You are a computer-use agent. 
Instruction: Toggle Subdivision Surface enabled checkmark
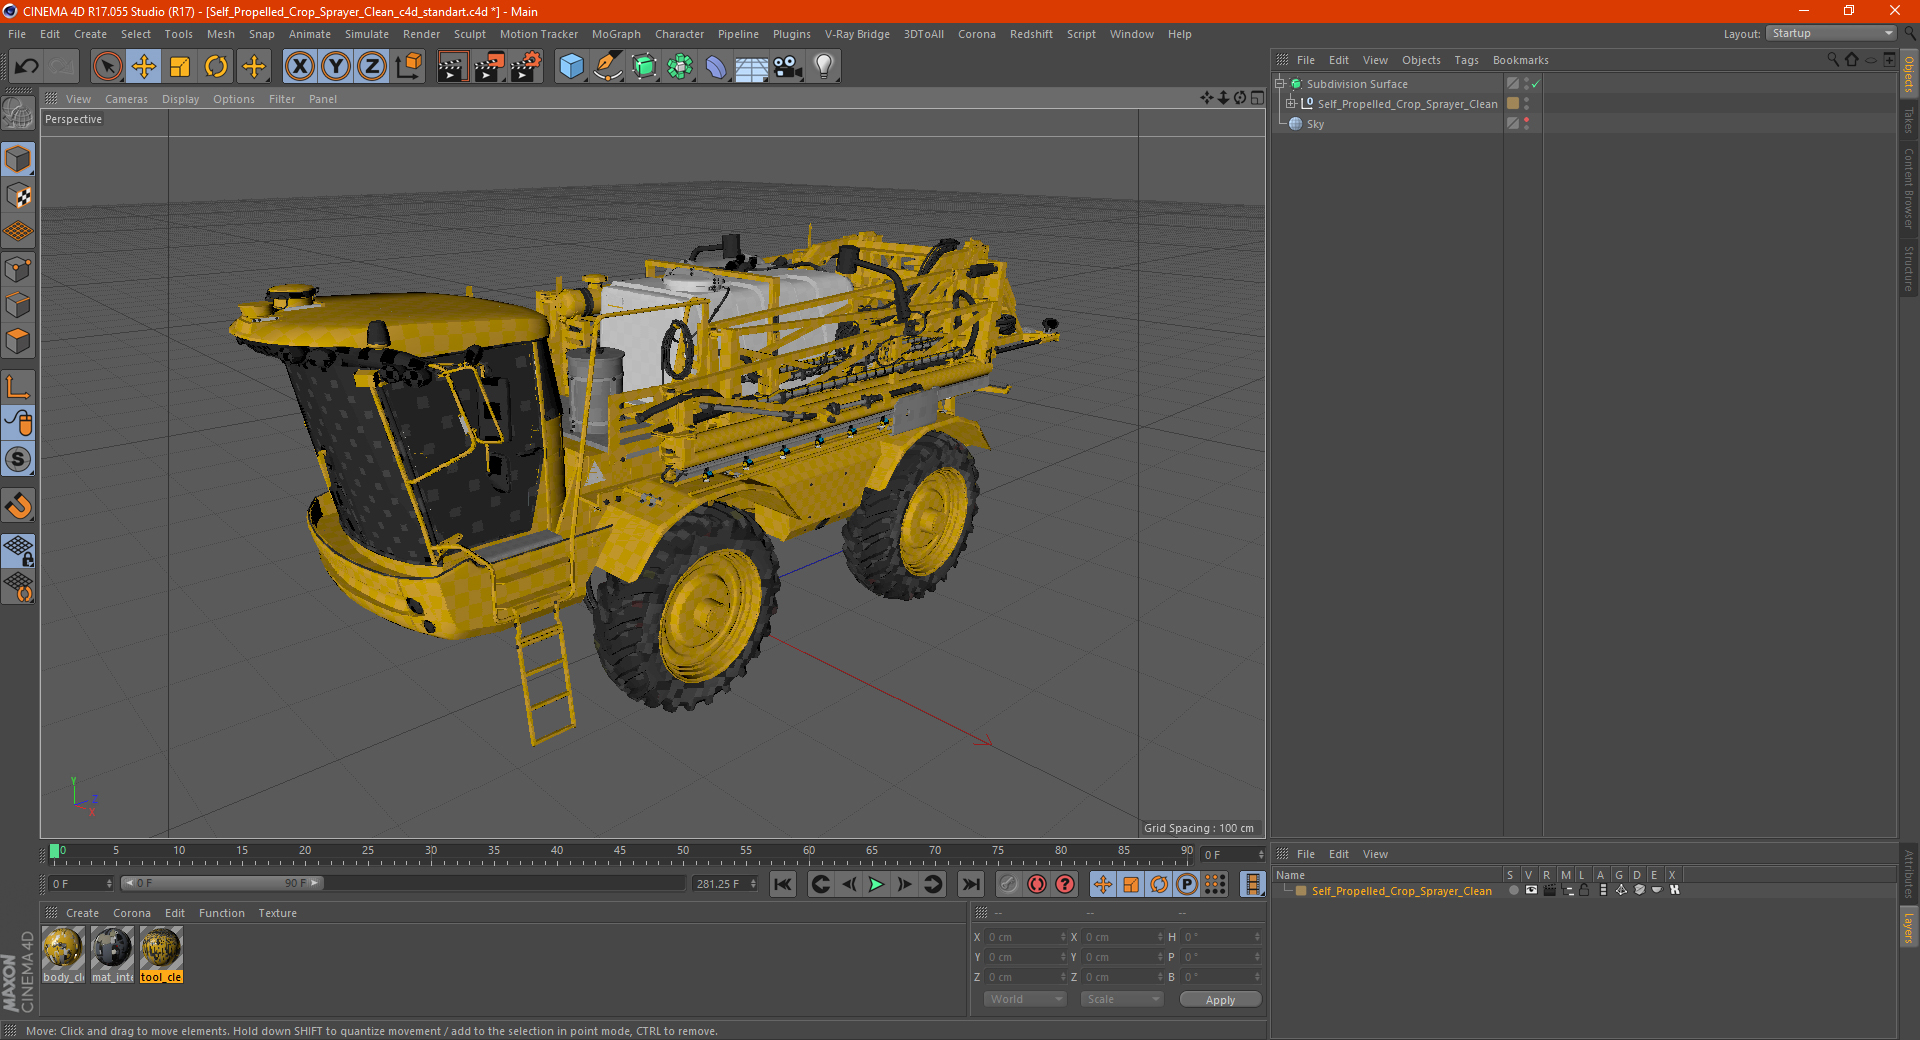click(x=1536, y=84)
